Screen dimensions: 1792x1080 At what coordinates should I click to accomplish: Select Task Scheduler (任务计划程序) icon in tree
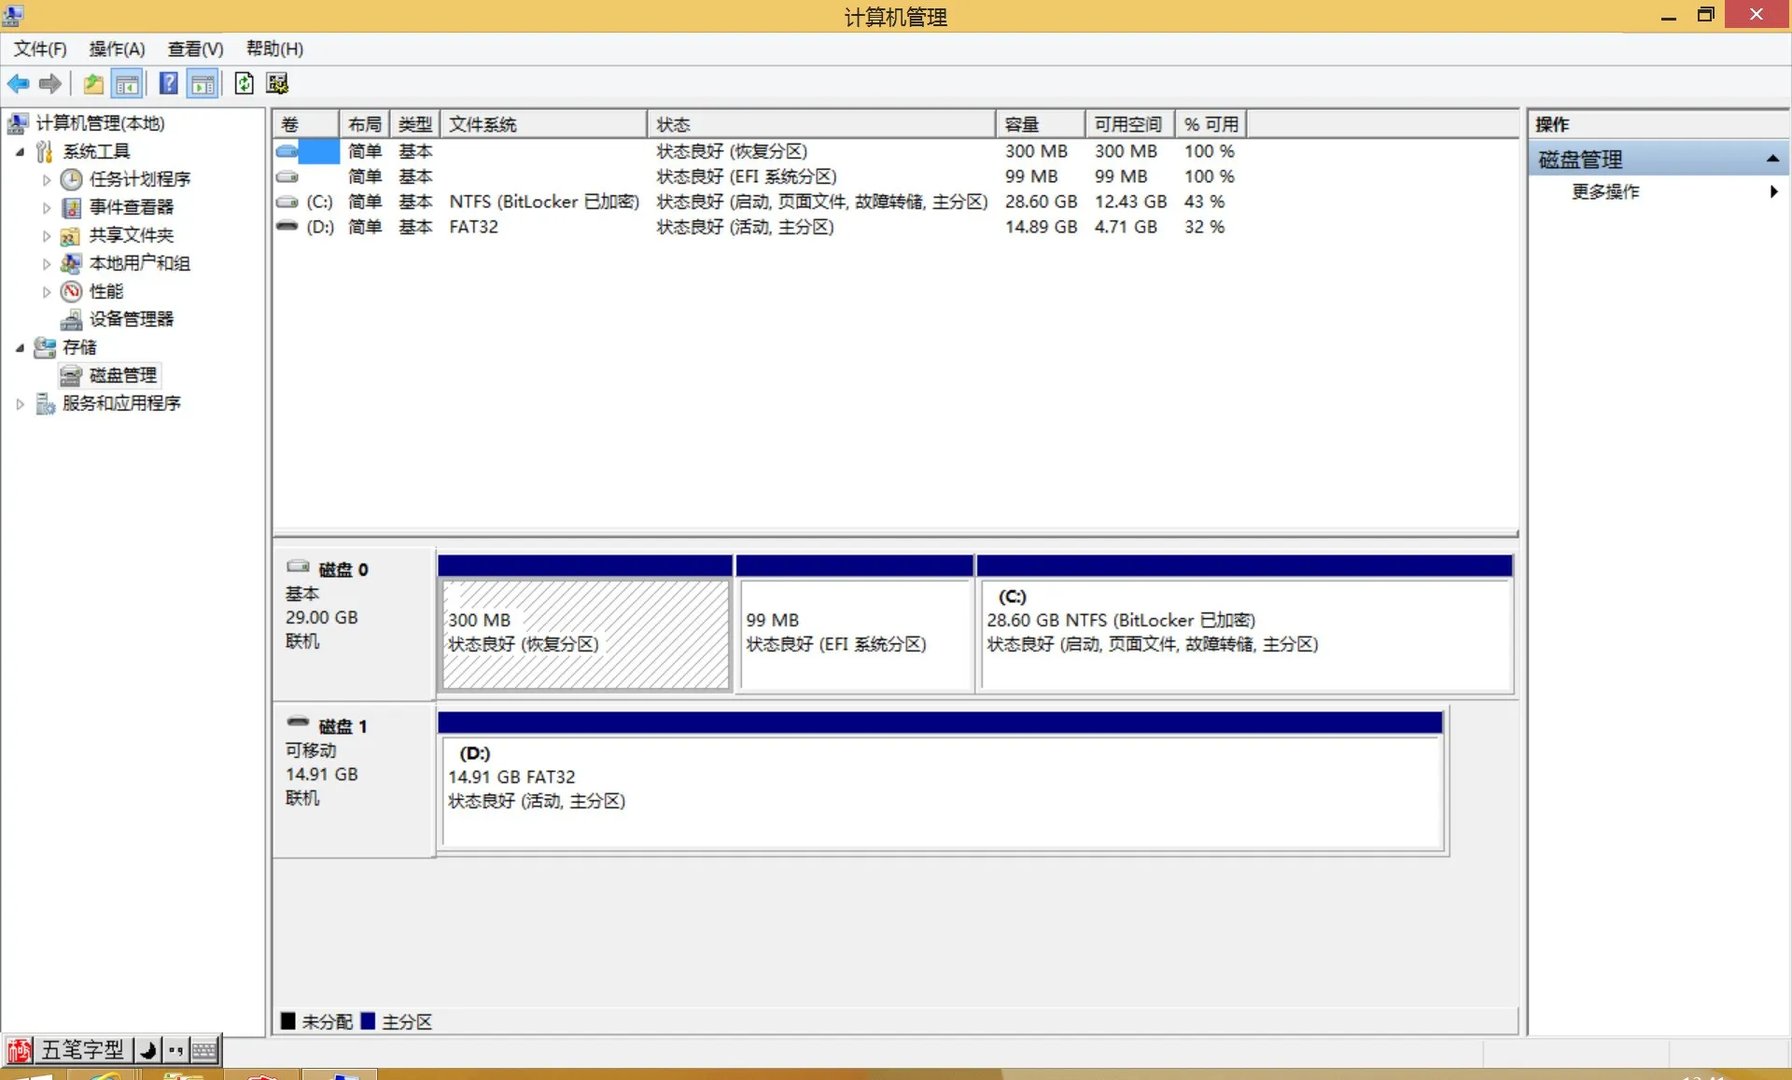pos(71,179)
